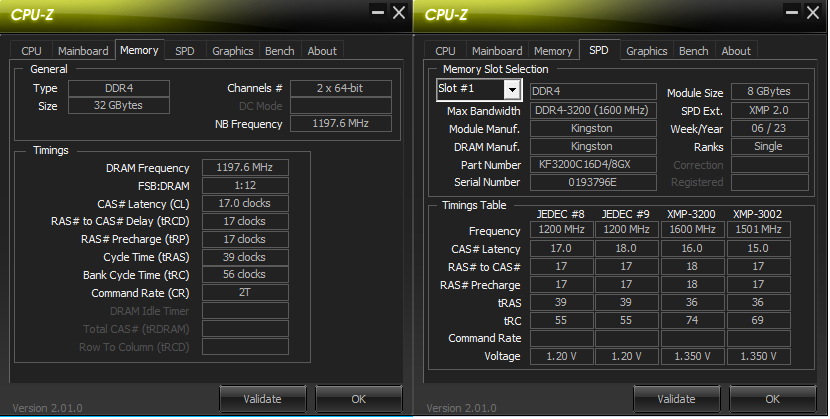Image resolution: width=830 pixels, height=419 pixels.
Task: Click the DRAM Manuf. Kingston field
Action: pos(593,147)
